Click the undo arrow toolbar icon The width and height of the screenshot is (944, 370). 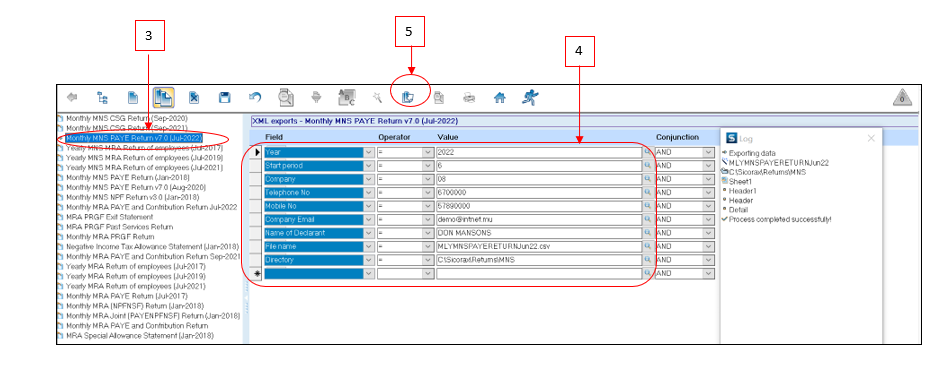tap(255, 97)
